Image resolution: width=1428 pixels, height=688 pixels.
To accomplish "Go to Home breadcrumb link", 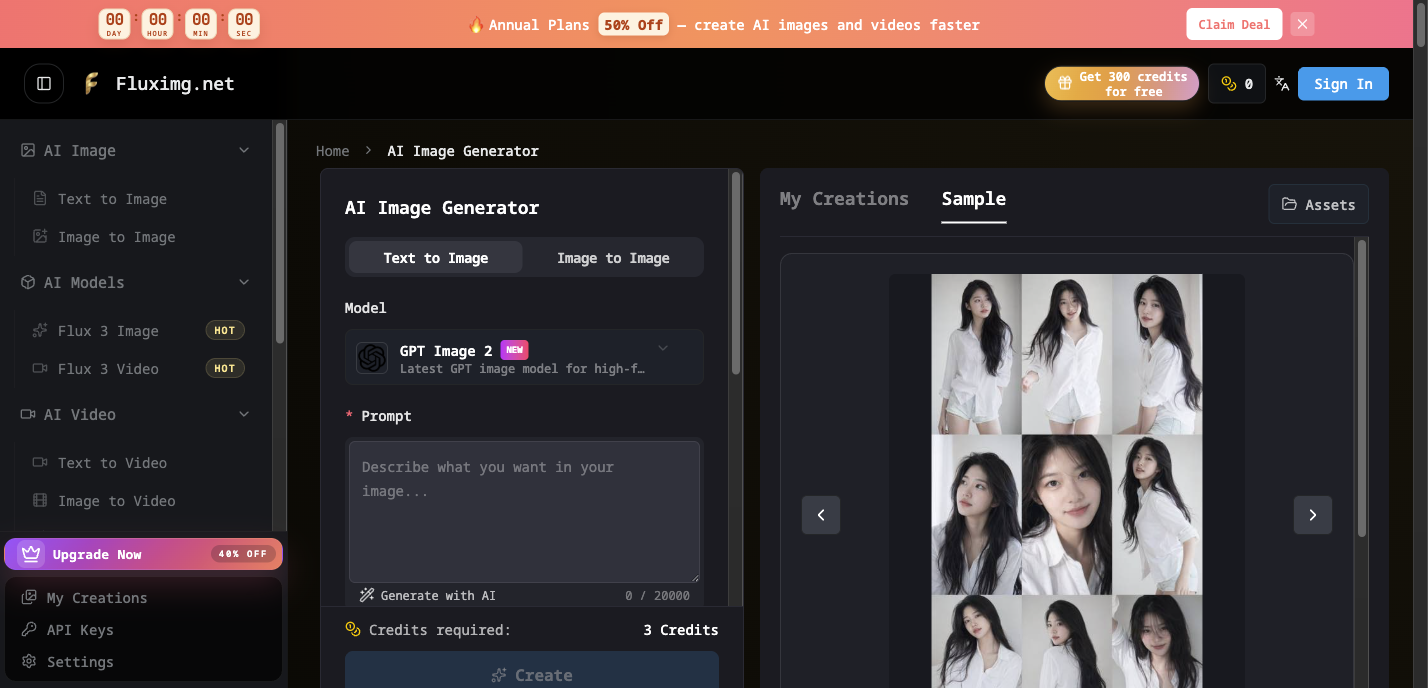I will click(x=333, y=151).
